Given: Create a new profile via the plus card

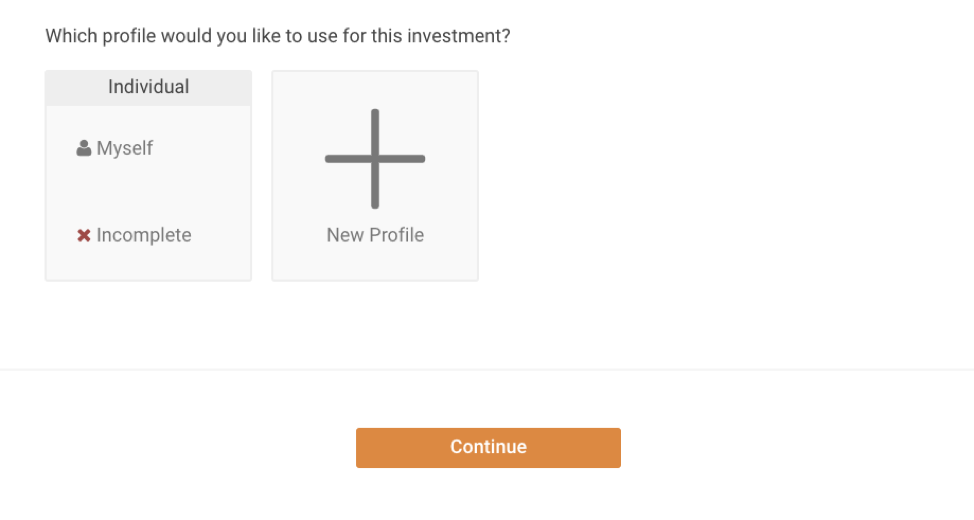Looking at the screenshot, I should coord(375,176).
